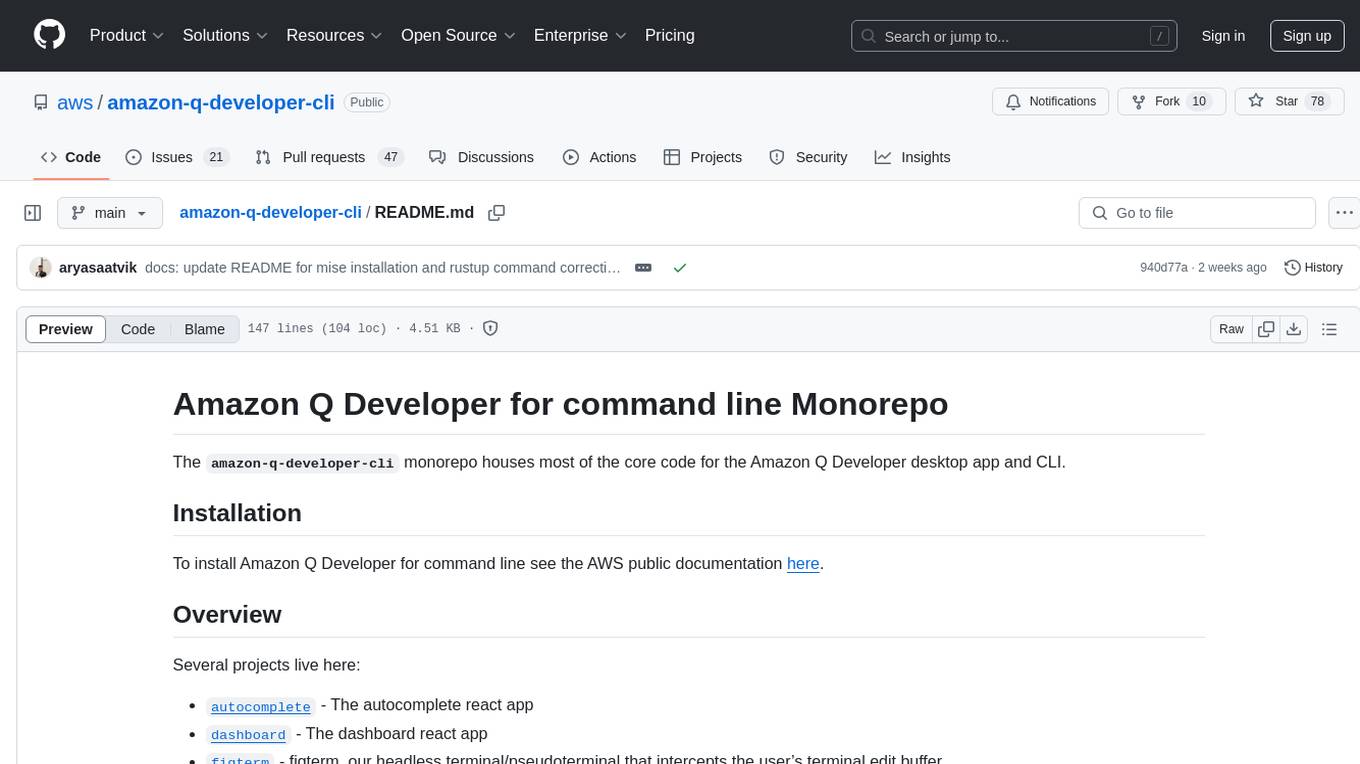
Task: Download the raw file
Action: (1293, 329)
